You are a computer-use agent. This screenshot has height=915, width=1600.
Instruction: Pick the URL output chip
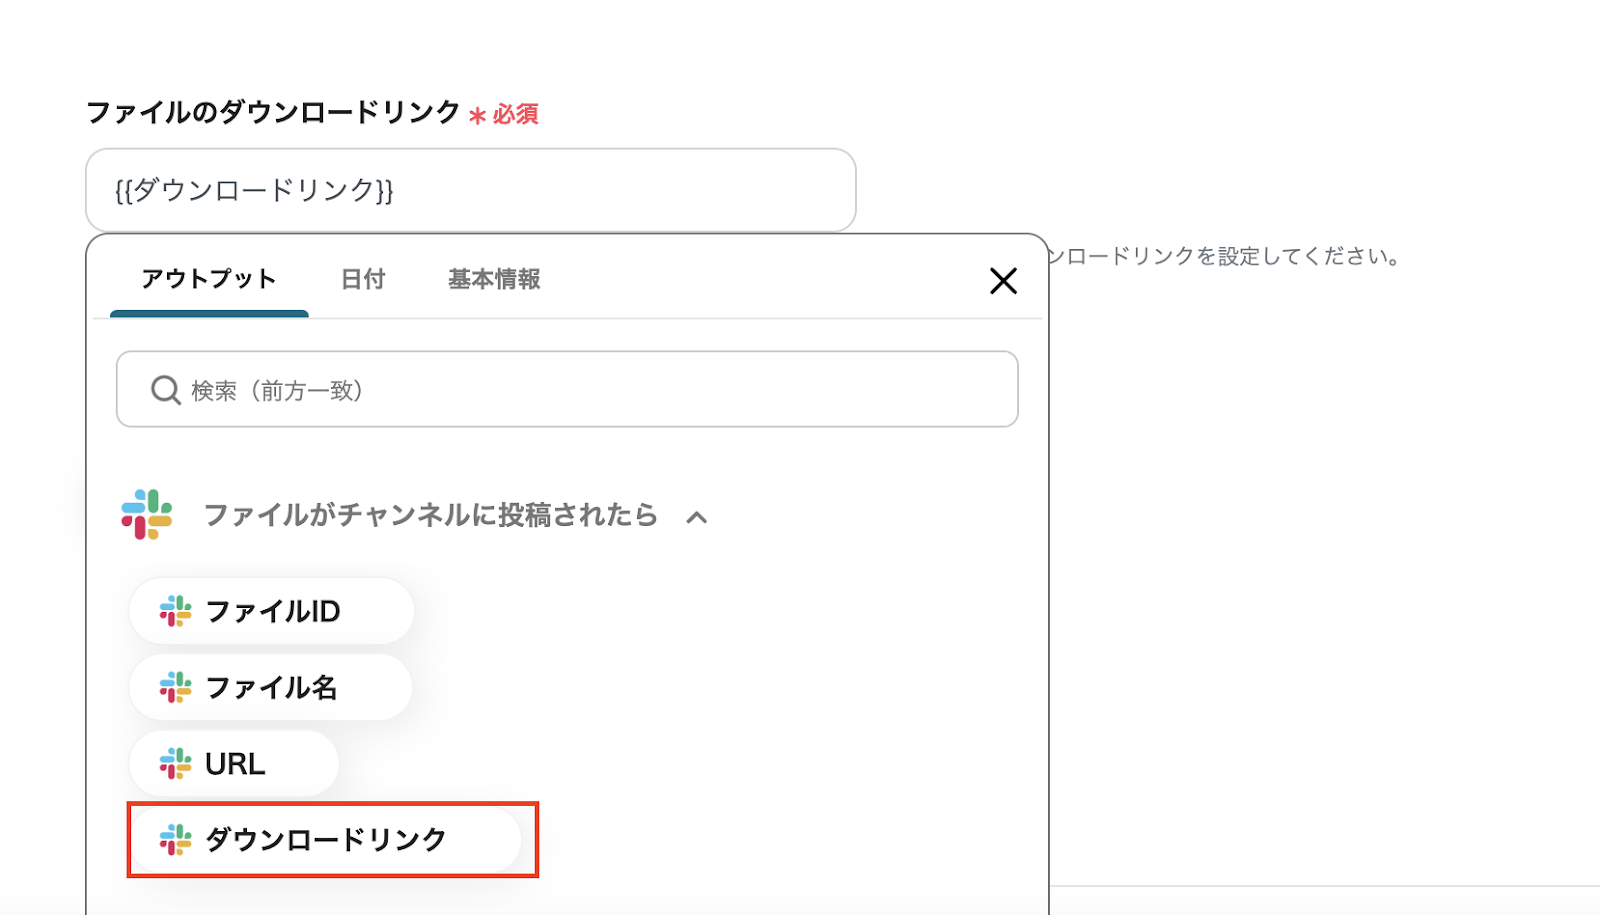click(x=235, y=764)
